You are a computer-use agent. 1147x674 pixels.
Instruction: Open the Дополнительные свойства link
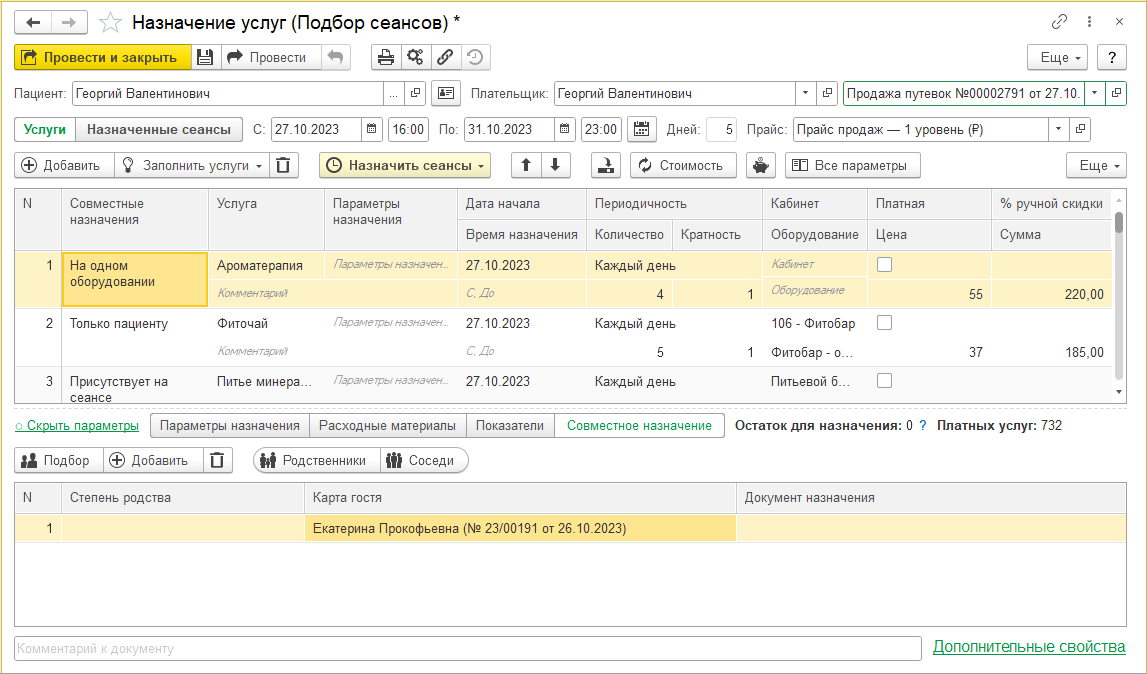pyautogui.click(x=1029, y=647)
